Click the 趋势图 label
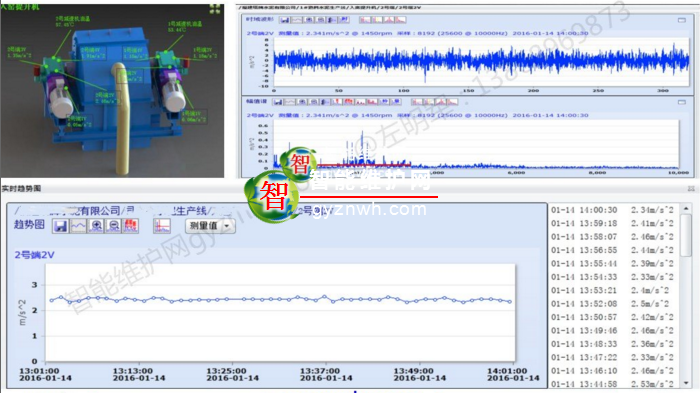This screenshot has width=700, height=393. [x=29, y=224]
